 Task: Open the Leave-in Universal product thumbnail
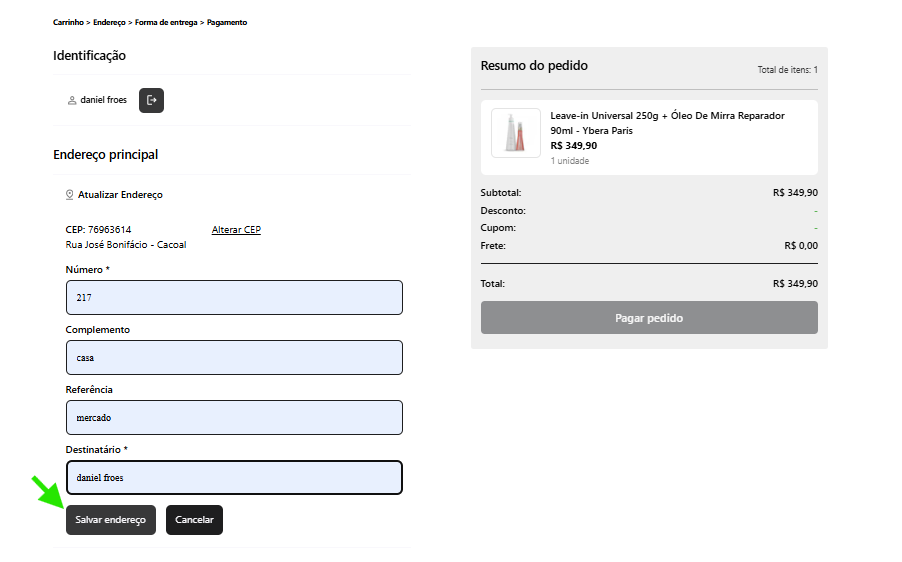(516, 133)
